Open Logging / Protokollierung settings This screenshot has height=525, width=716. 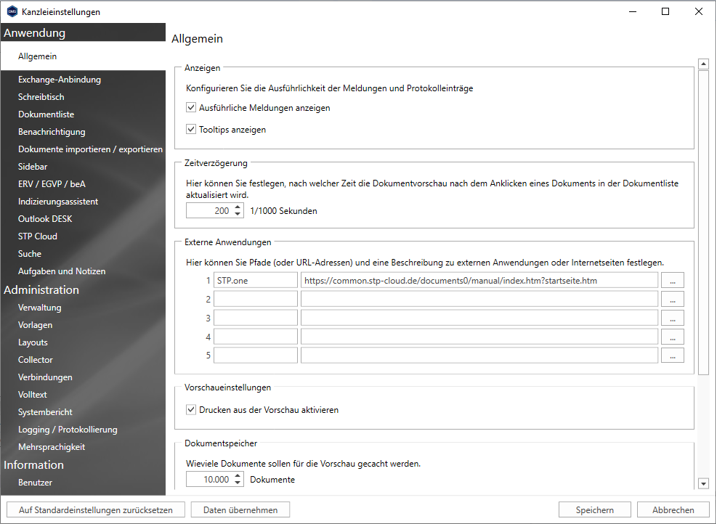coord(68,430)
